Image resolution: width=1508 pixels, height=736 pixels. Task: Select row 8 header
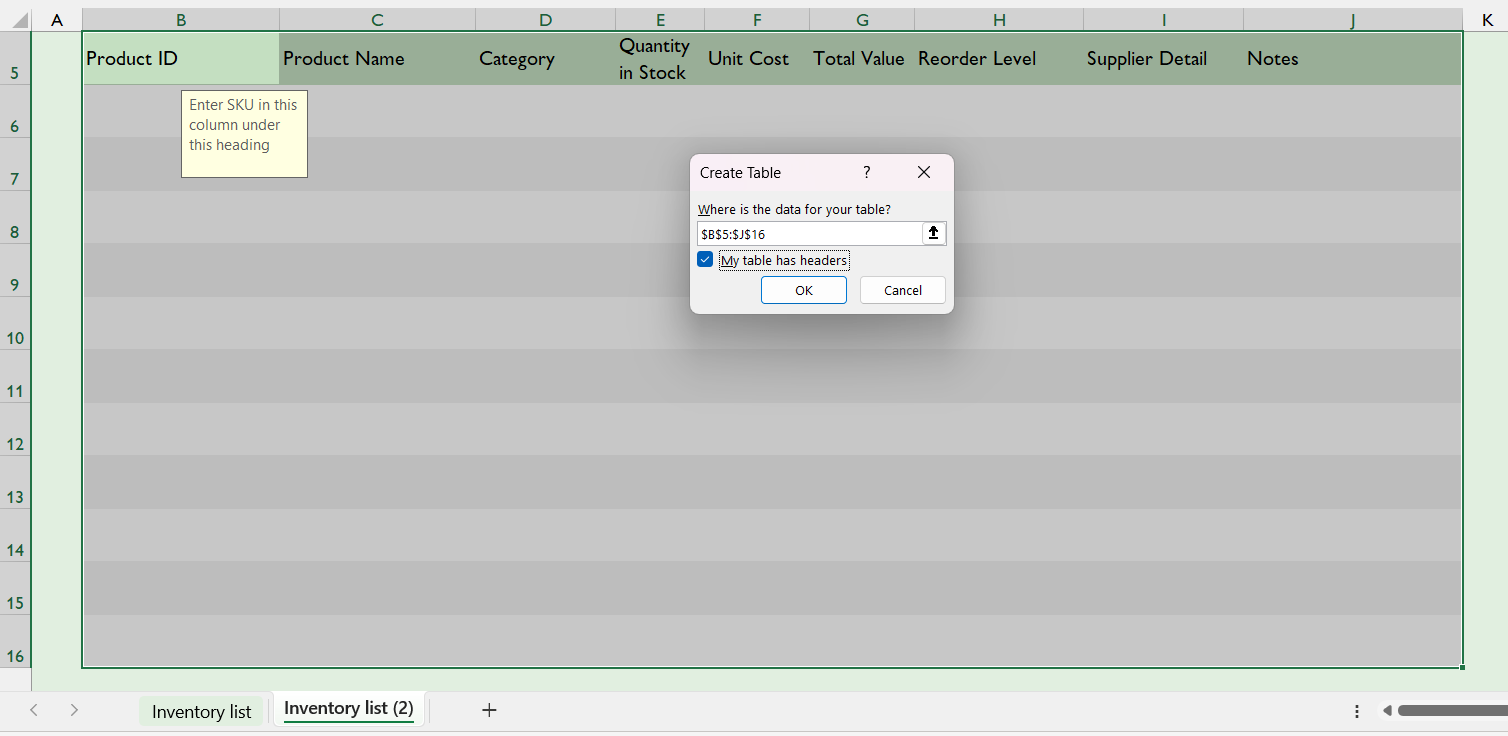point(15,217)
